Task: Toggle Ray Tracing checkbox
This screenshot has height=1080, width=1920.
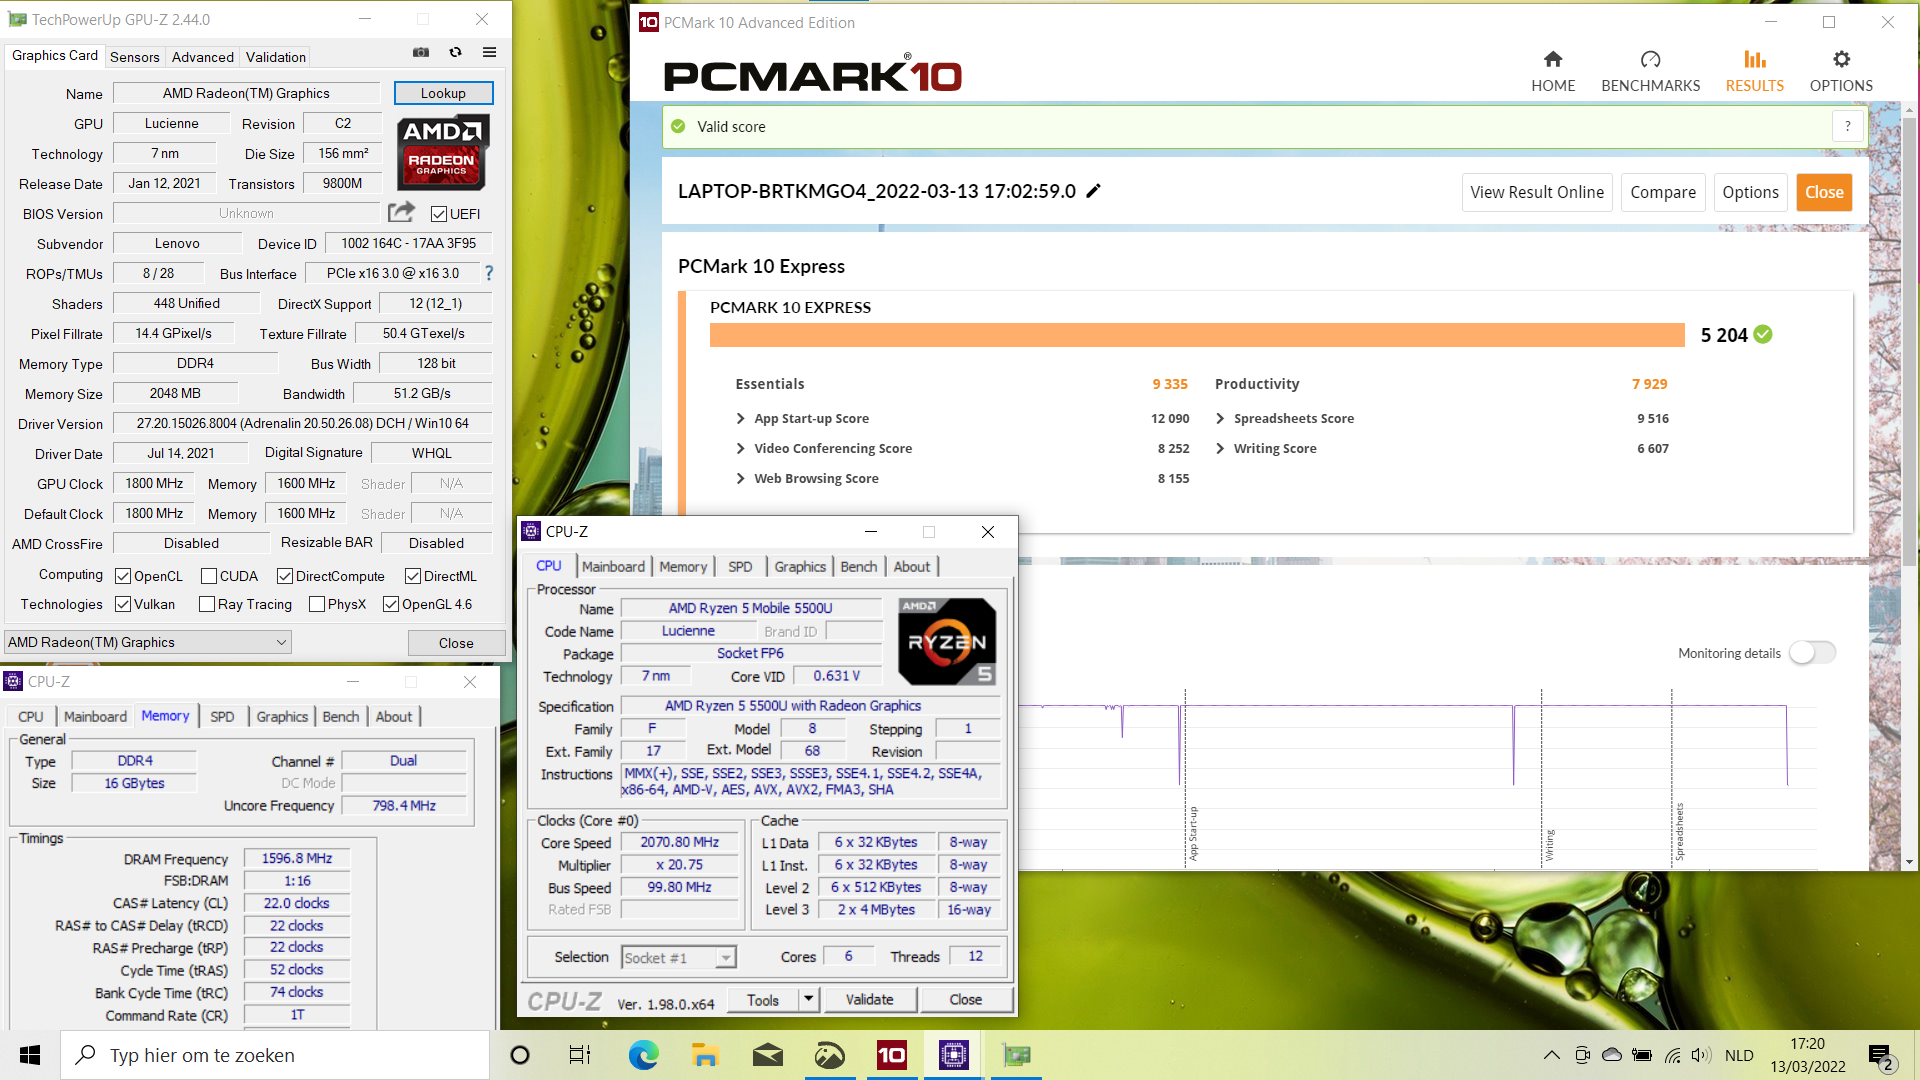Action: 207,604
